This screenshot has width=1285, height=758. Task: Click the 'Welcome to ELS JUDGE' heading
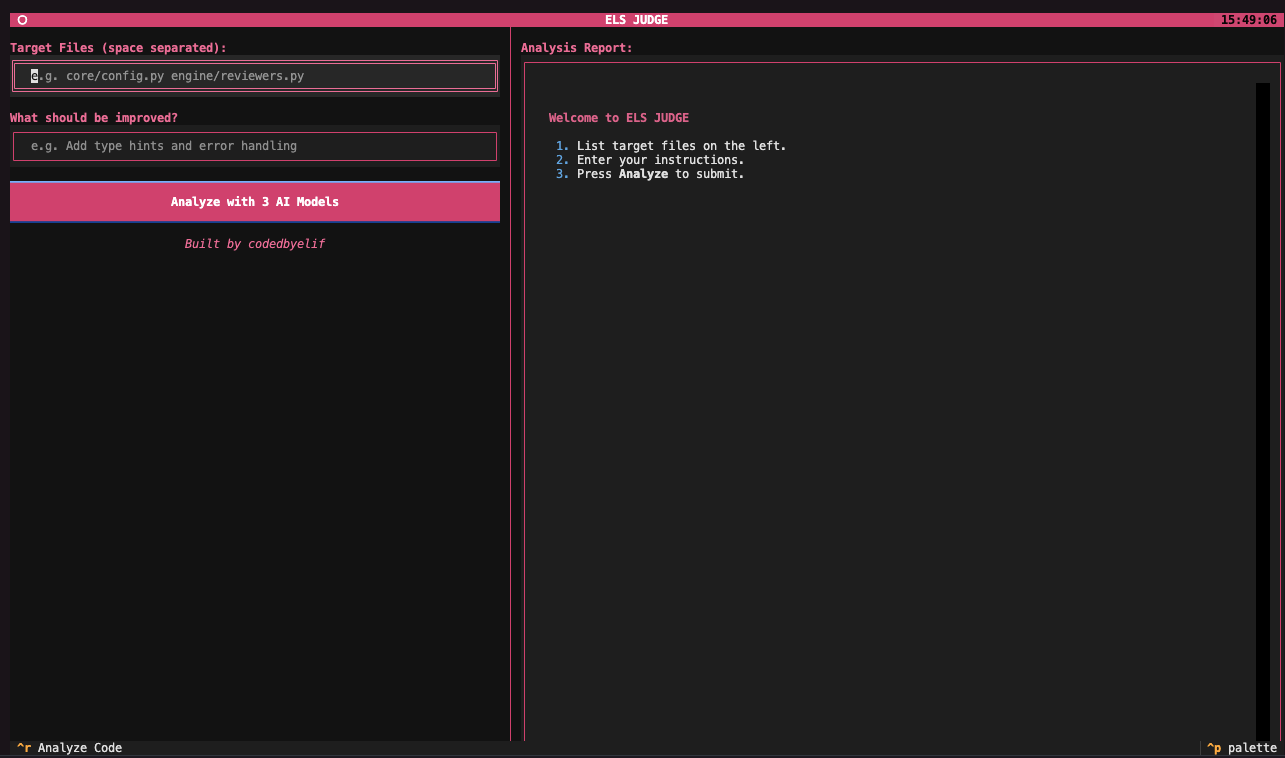click(618, 118)
